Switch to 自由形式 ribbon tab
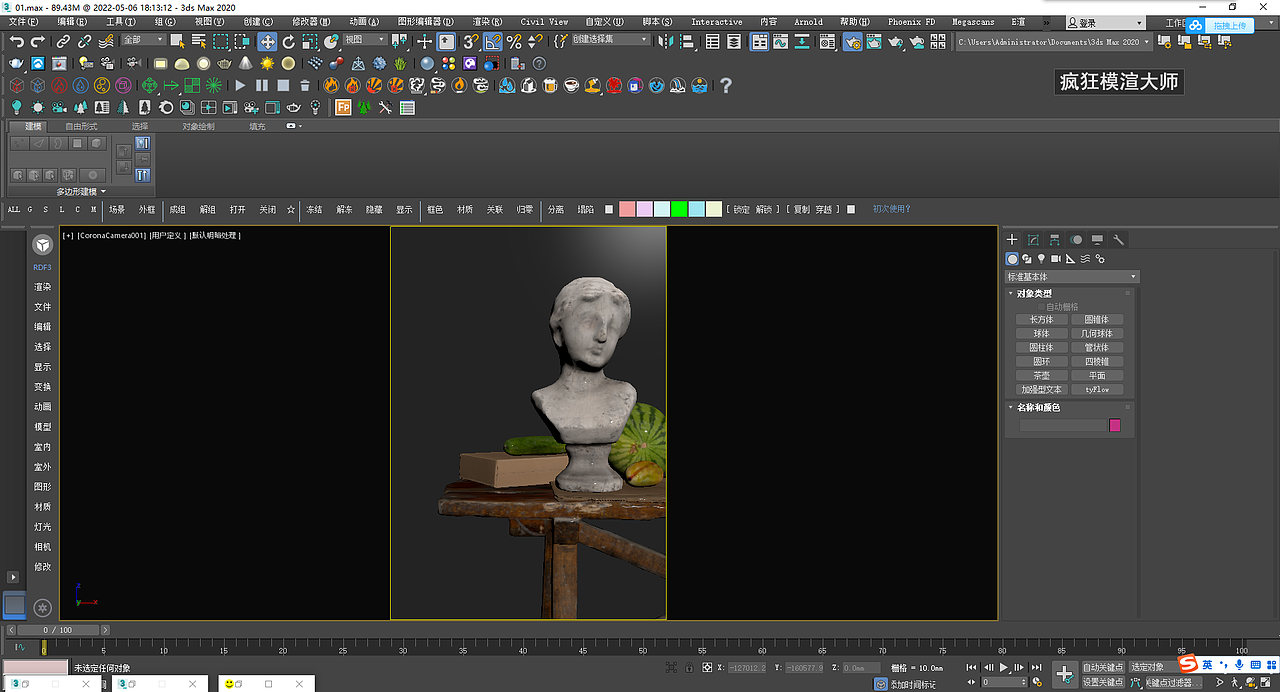 pos(81,127)
